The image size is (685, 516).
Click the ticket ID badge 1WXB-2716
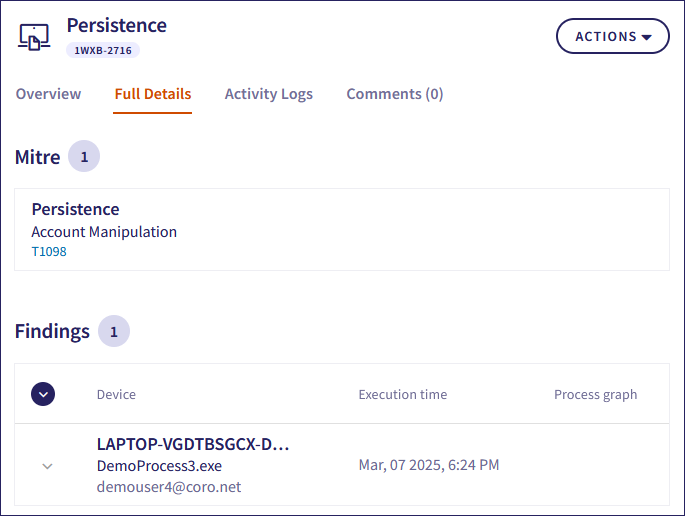click(x=104, y=50)
